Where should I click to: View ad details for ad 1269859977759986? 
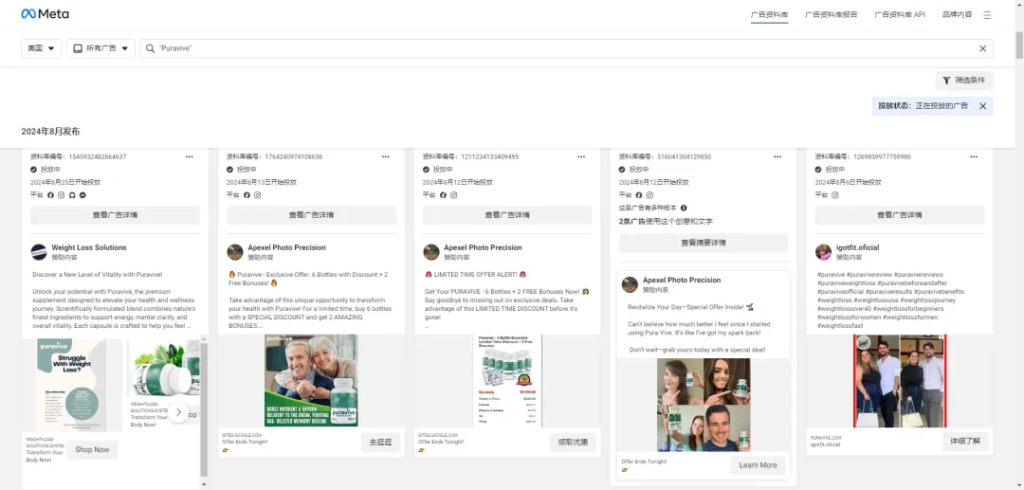[899, 215]
